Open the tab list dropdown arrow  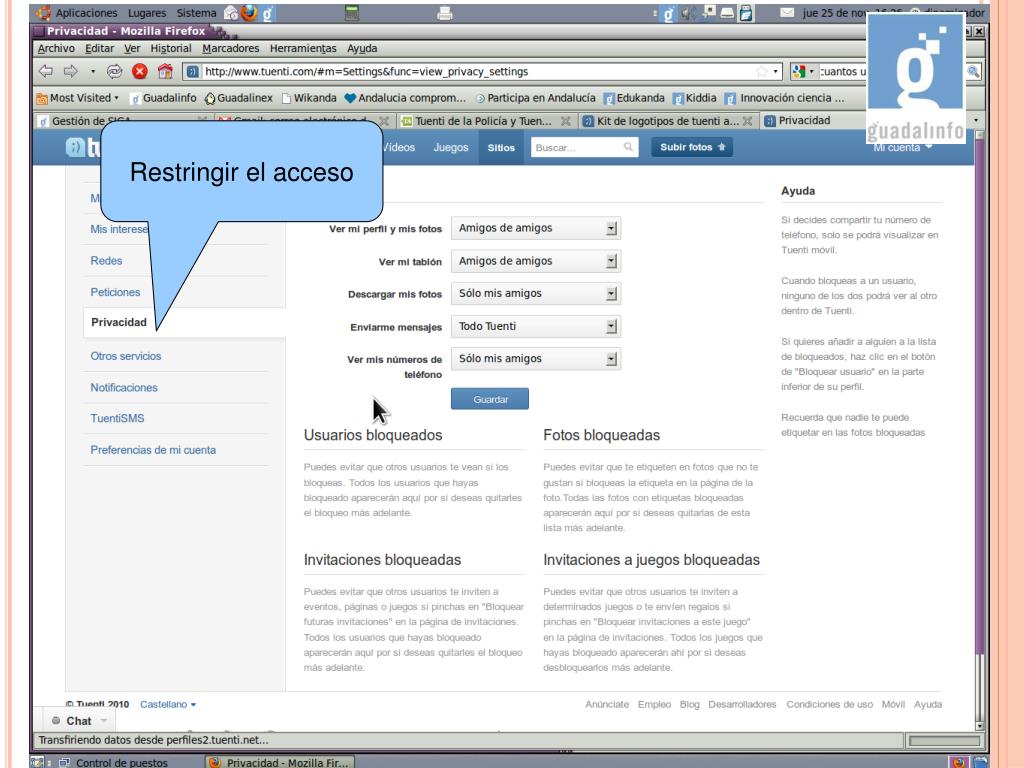(x=976, y=120)
